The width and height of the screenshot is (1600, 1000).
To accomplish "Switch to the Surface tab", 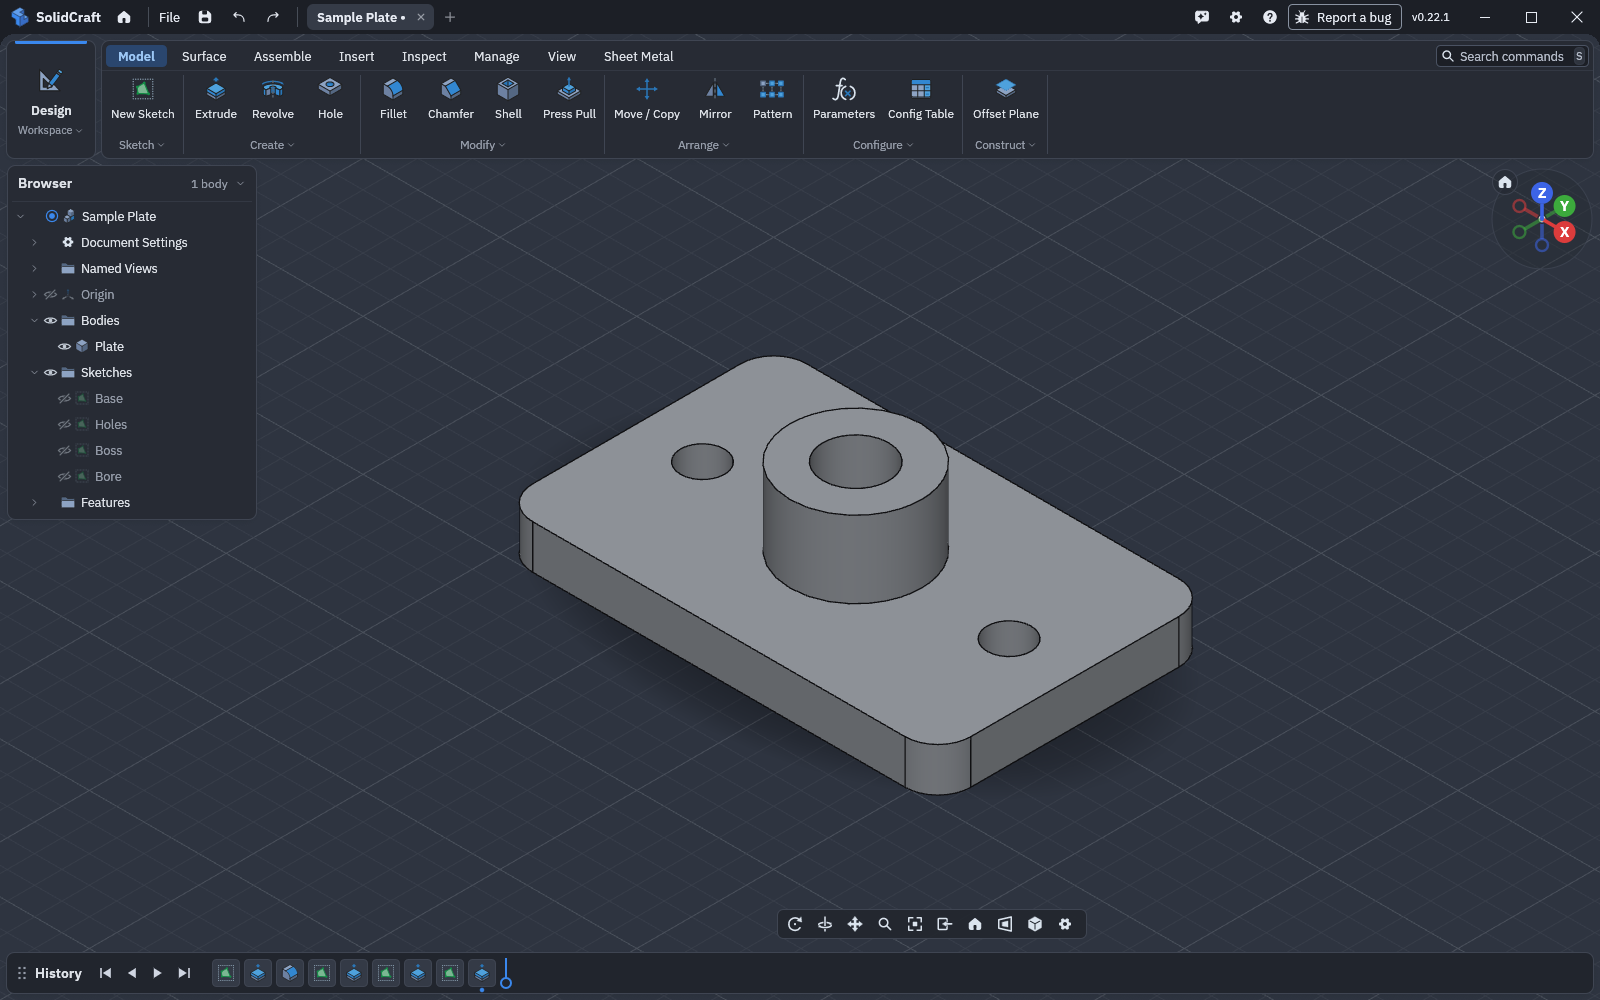I will pos(204,57).
